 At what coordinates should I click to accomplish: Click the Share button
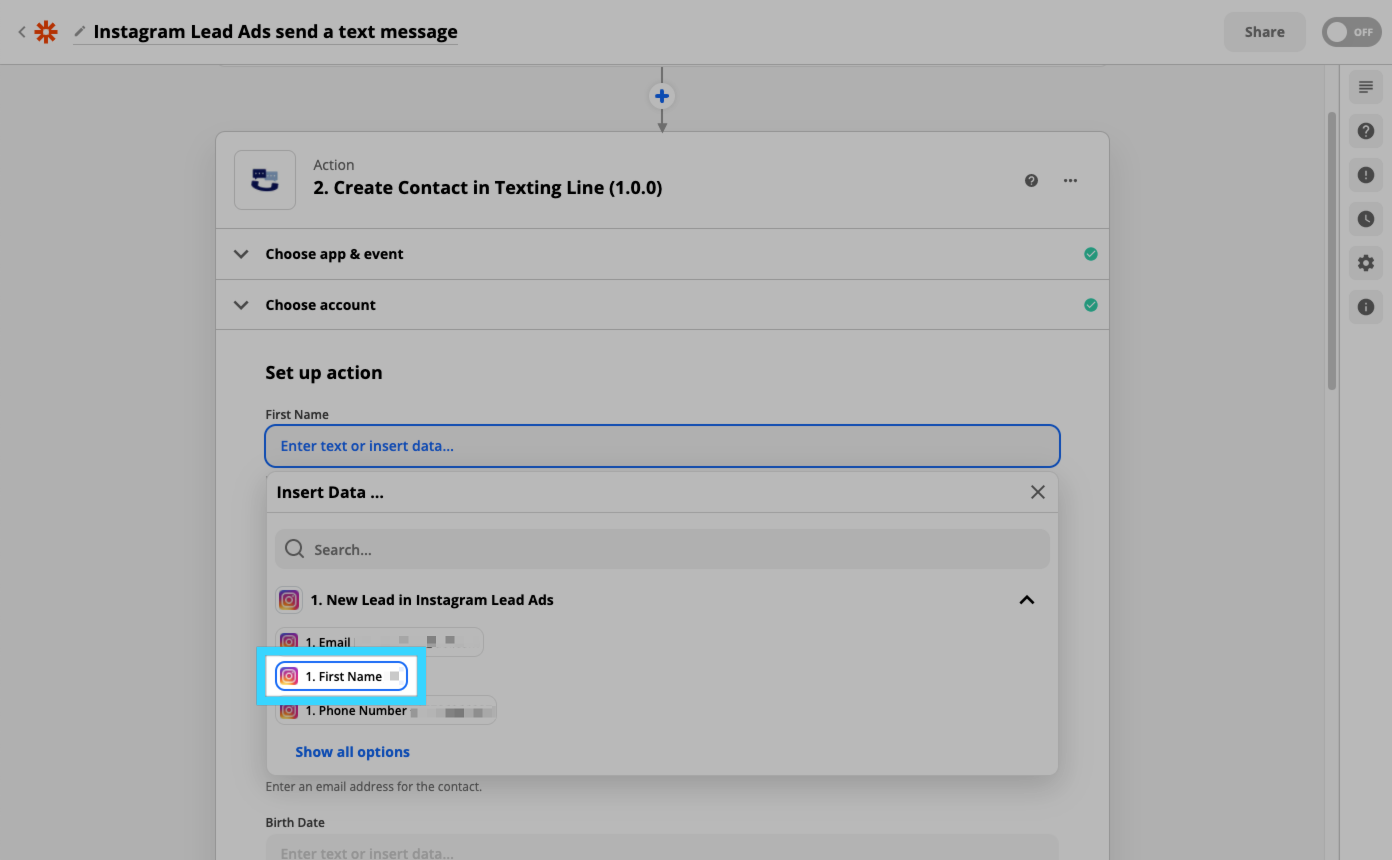pos(1264,32)
